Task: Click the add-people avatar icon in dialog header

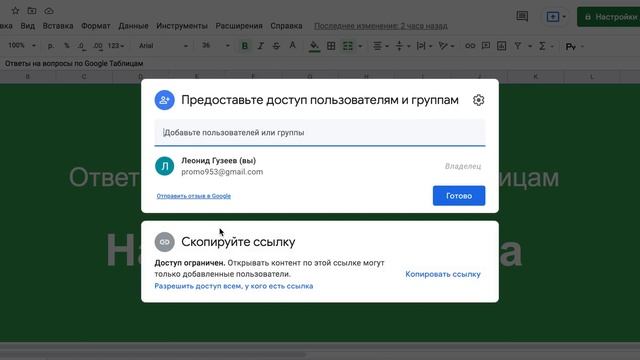Action: coord(164,100)
